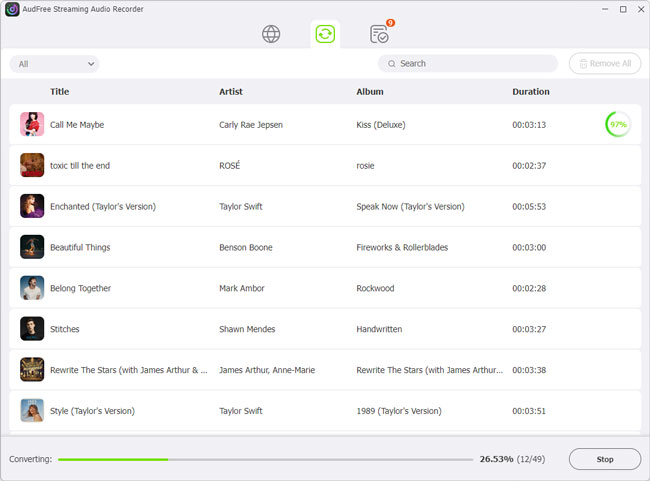Click the Duration column header

pyautogui.click(x=531, y=92)
